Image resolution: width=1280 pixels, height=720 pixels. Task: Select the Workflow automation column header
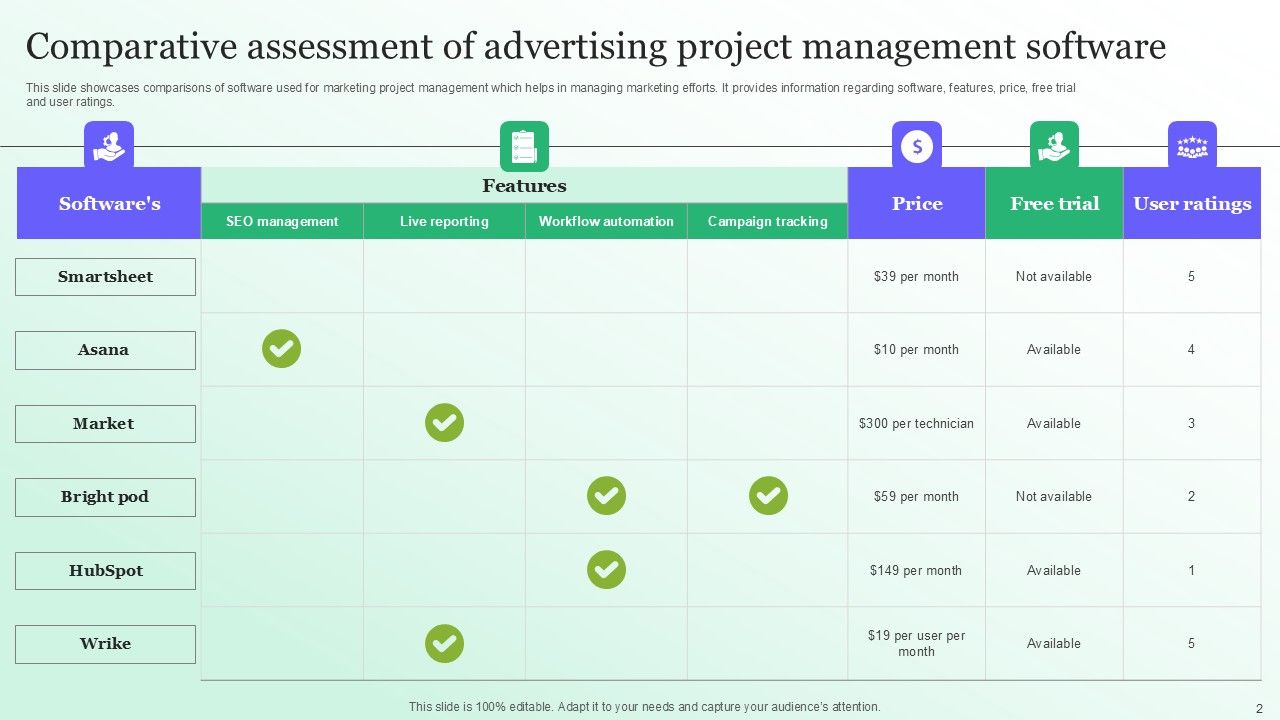606,221
